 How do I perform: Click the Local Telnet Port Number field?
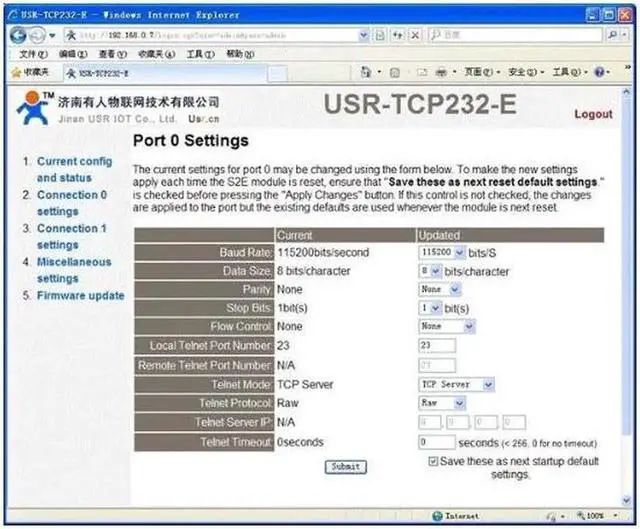pyautogui.click(x=437, y=345)
